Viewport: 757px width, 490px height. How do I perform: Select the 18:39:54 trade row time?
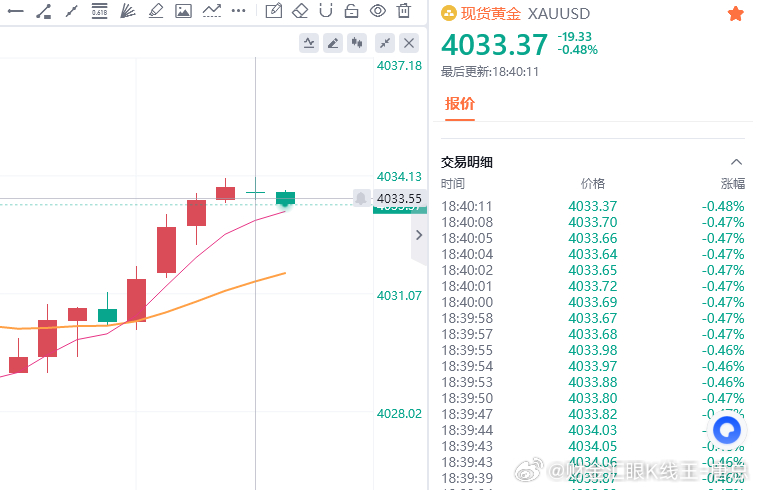coord(467,366)
